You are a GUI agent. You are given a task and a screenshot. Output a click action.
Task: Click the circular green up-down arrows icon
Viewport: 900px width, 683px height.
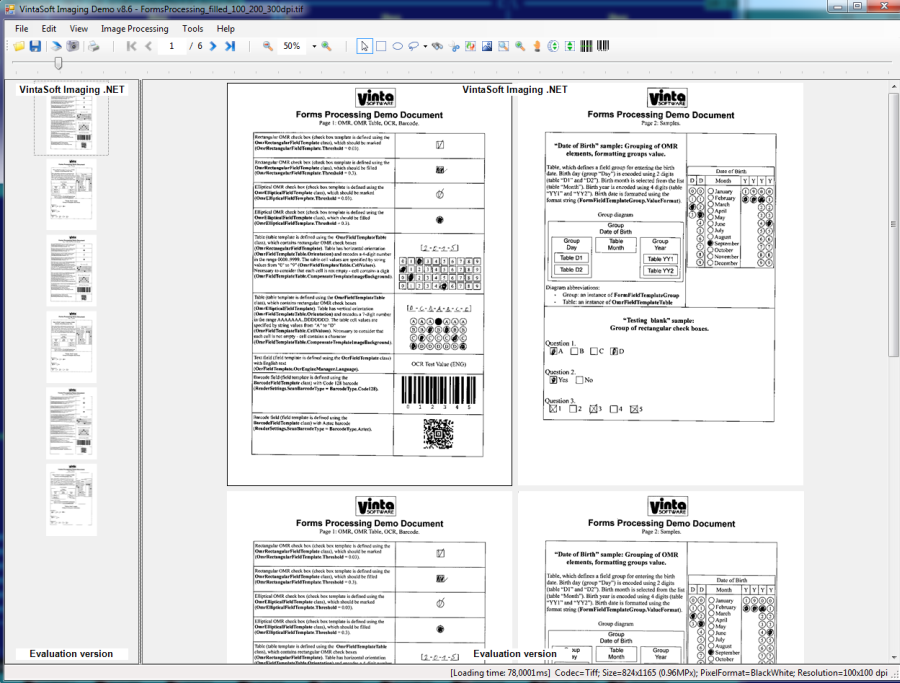click(553, 46)
